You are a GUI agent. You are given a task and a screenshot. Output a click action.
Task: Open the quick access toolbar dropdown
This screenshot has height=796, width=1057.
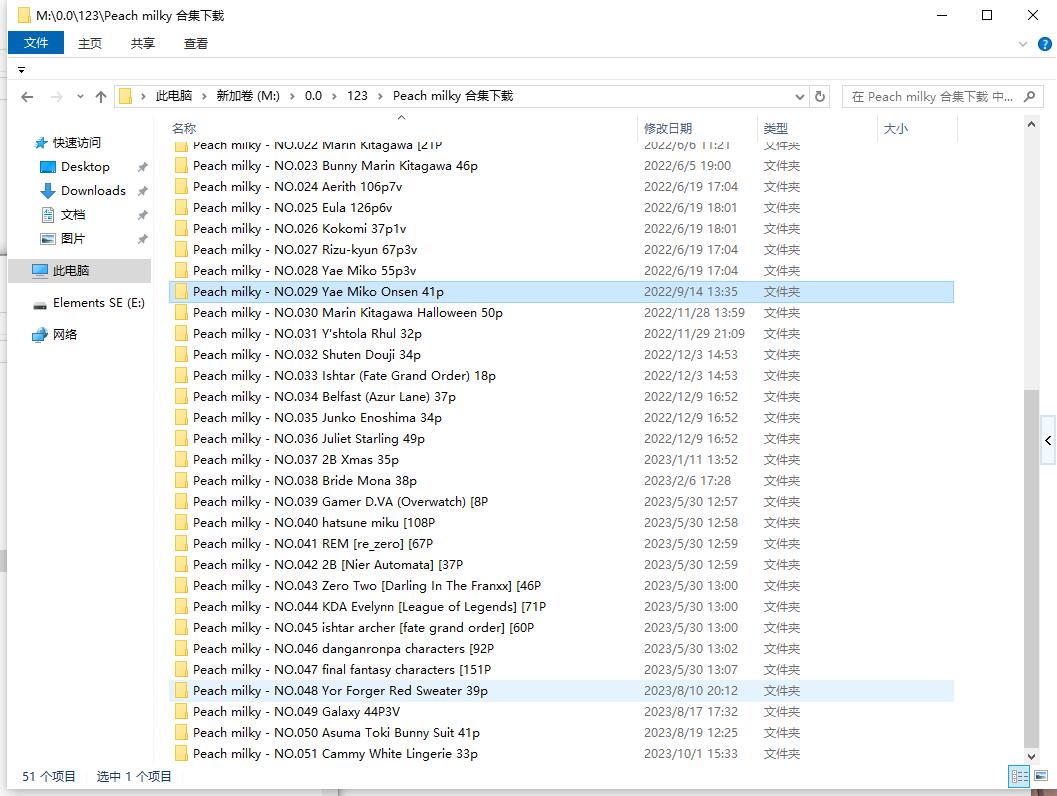(22, 70)
